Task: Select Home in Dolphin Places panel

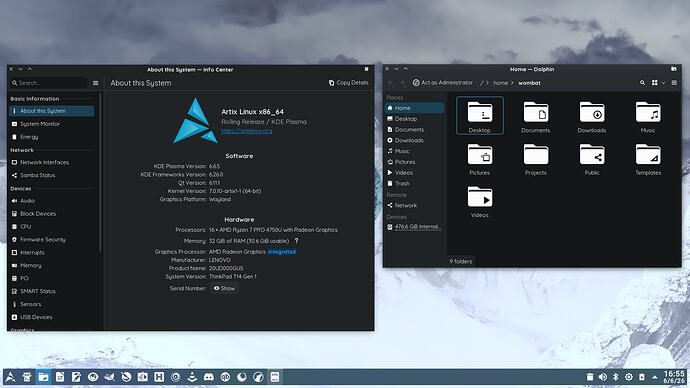Action: coord(415,108)
